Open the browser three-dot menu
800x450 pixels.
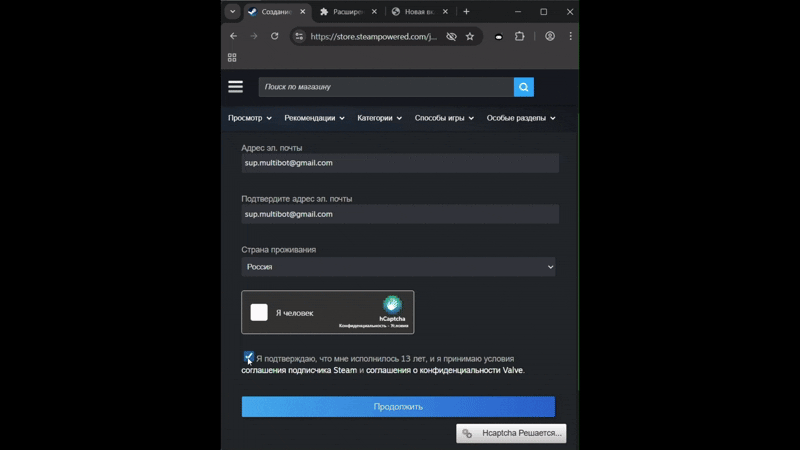pos(570,36)
